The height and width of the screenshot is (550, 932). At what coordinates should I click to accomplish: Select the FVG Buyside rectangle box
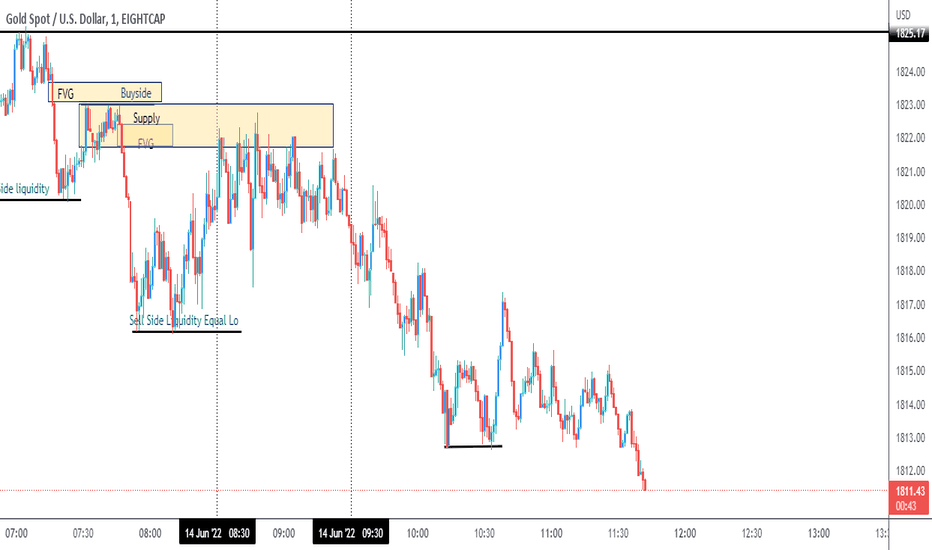click(x=105, y=92)
